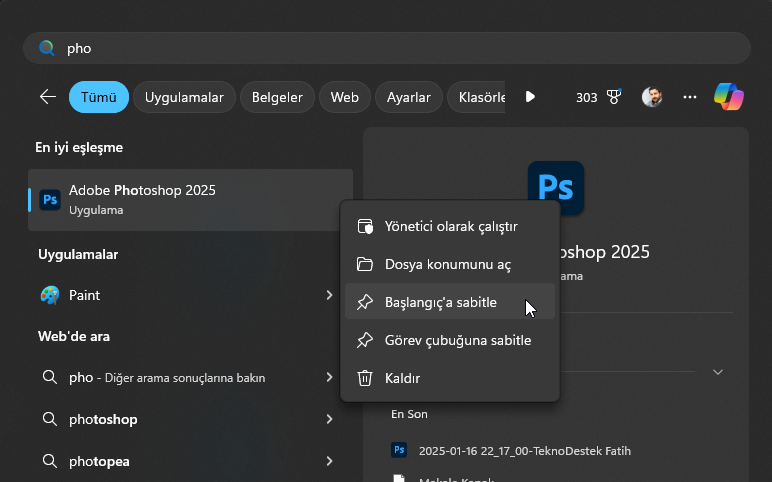The image size is (772, 482).
Task: Open the rewards trophy icon
Action: (x=614, y=96)
